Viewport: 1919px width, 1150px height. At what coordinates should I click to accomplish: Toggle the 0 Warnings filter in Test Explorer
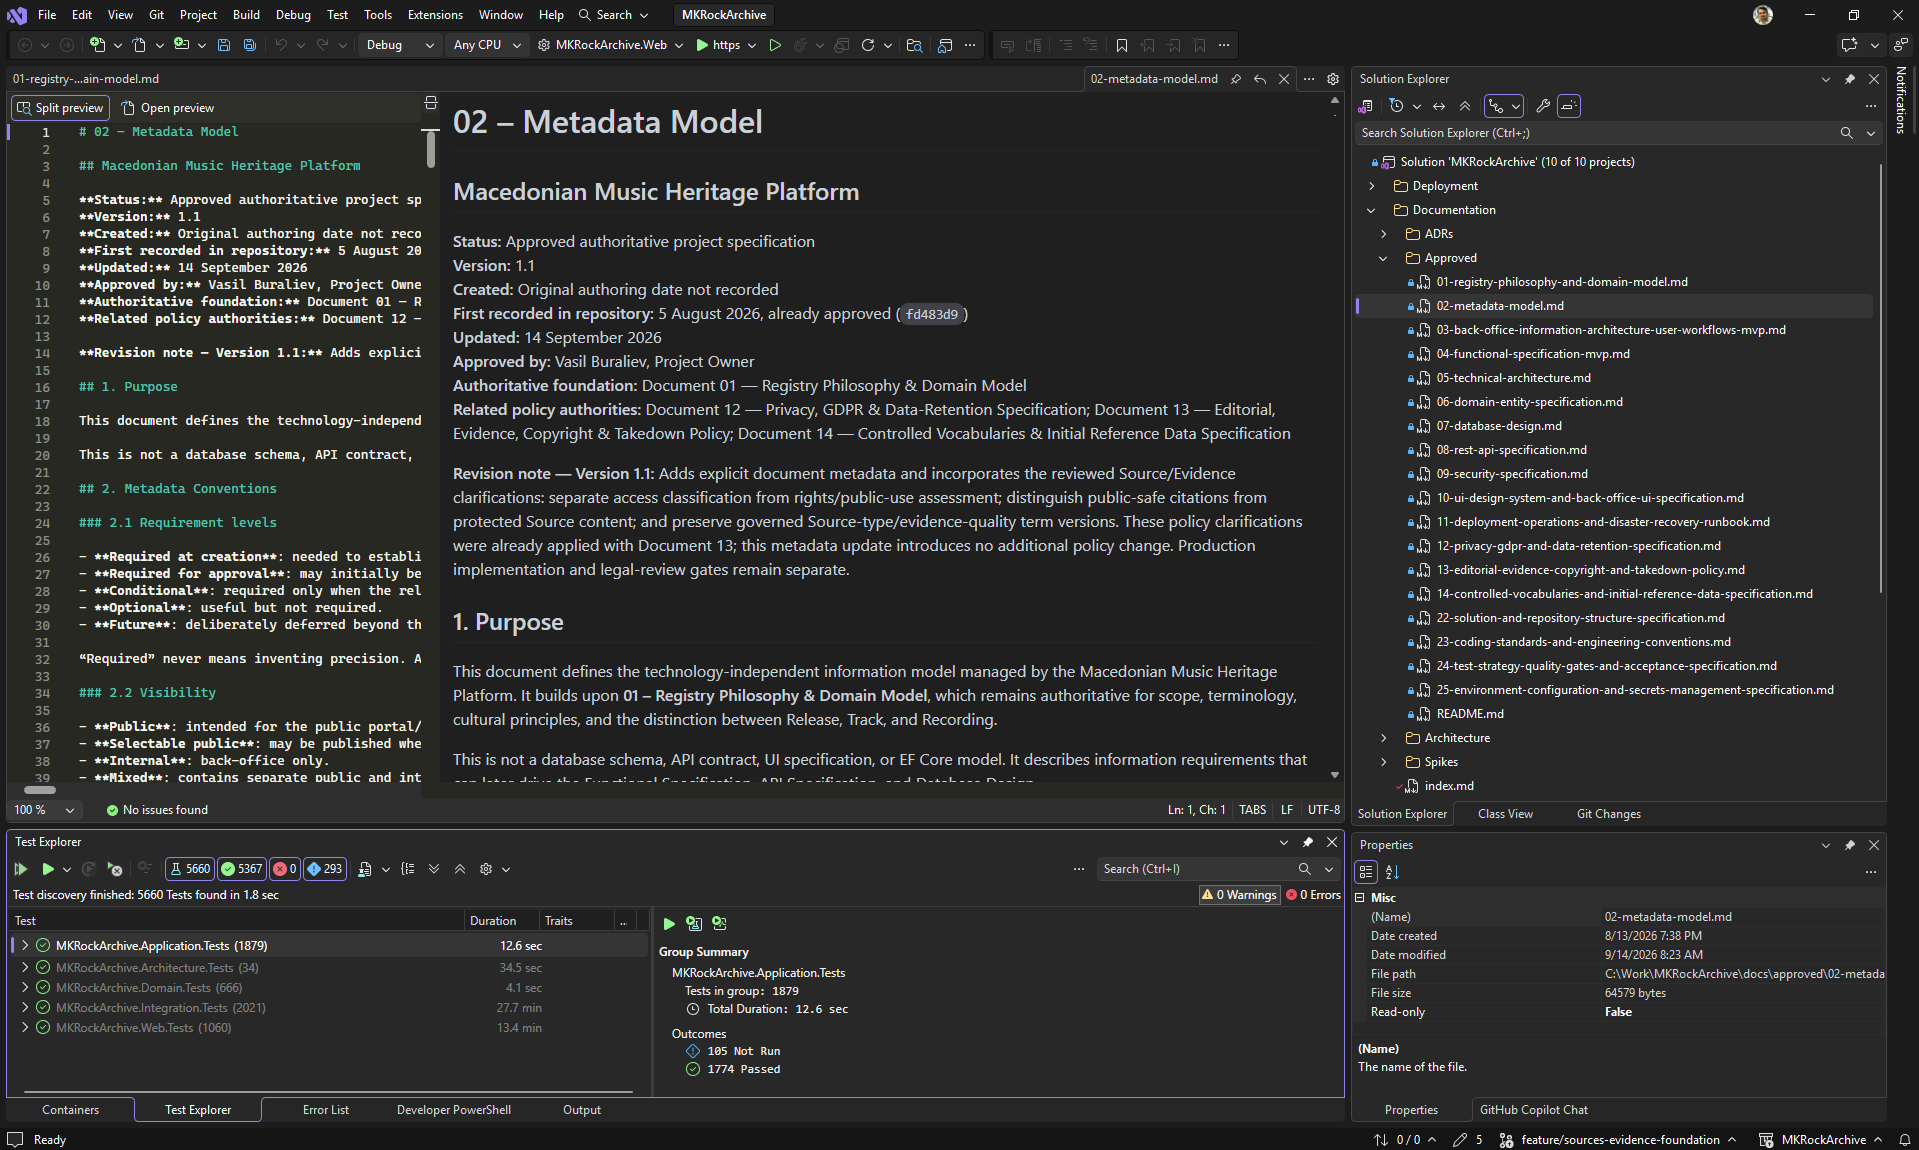tap(1239, 895)
